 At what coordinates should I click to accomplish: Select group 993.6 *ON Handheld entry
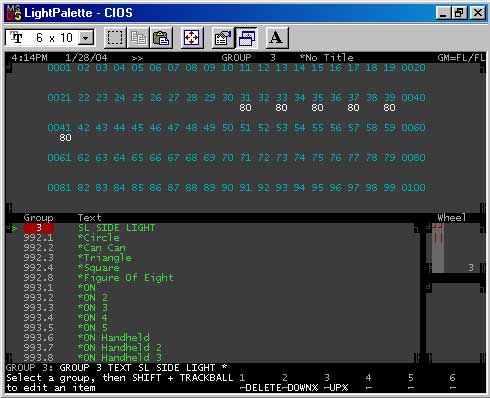[86, 338]
